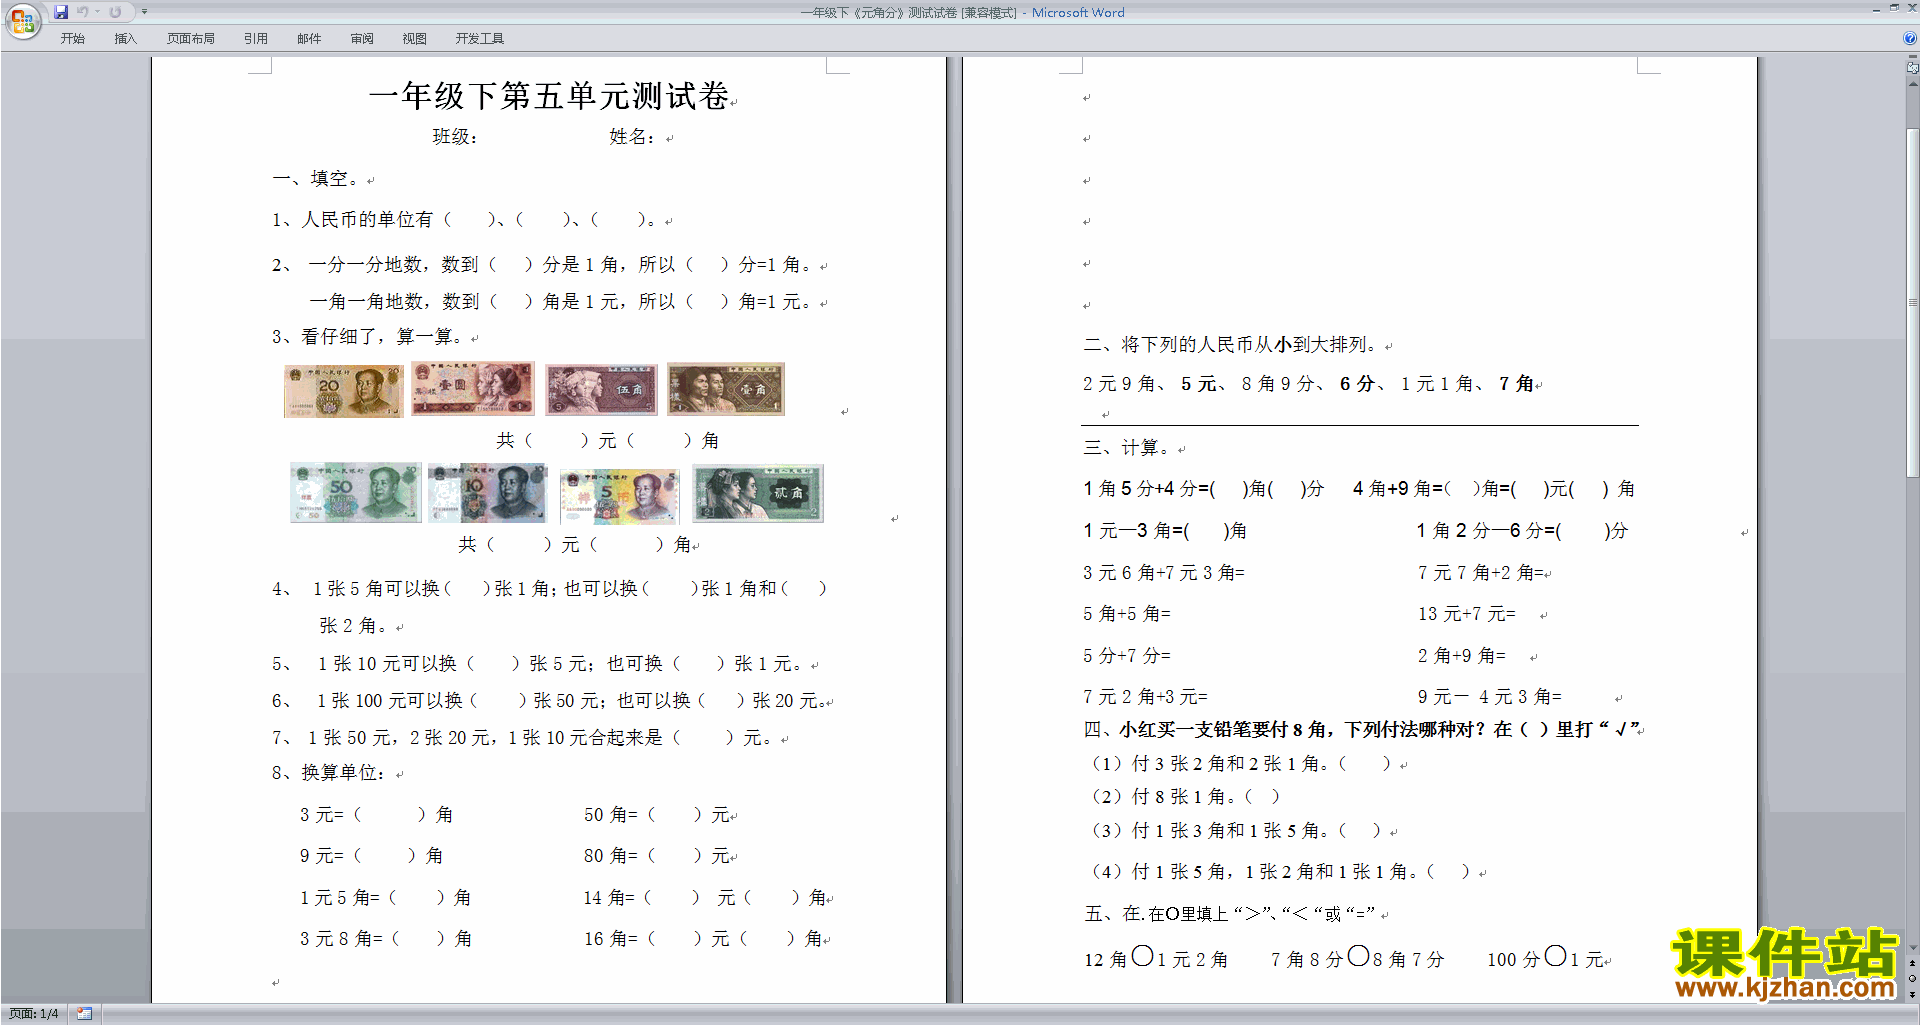Click the text 3 元 6 角+7 元 3 角=

pyautogui.click(x=1164, y=573)
